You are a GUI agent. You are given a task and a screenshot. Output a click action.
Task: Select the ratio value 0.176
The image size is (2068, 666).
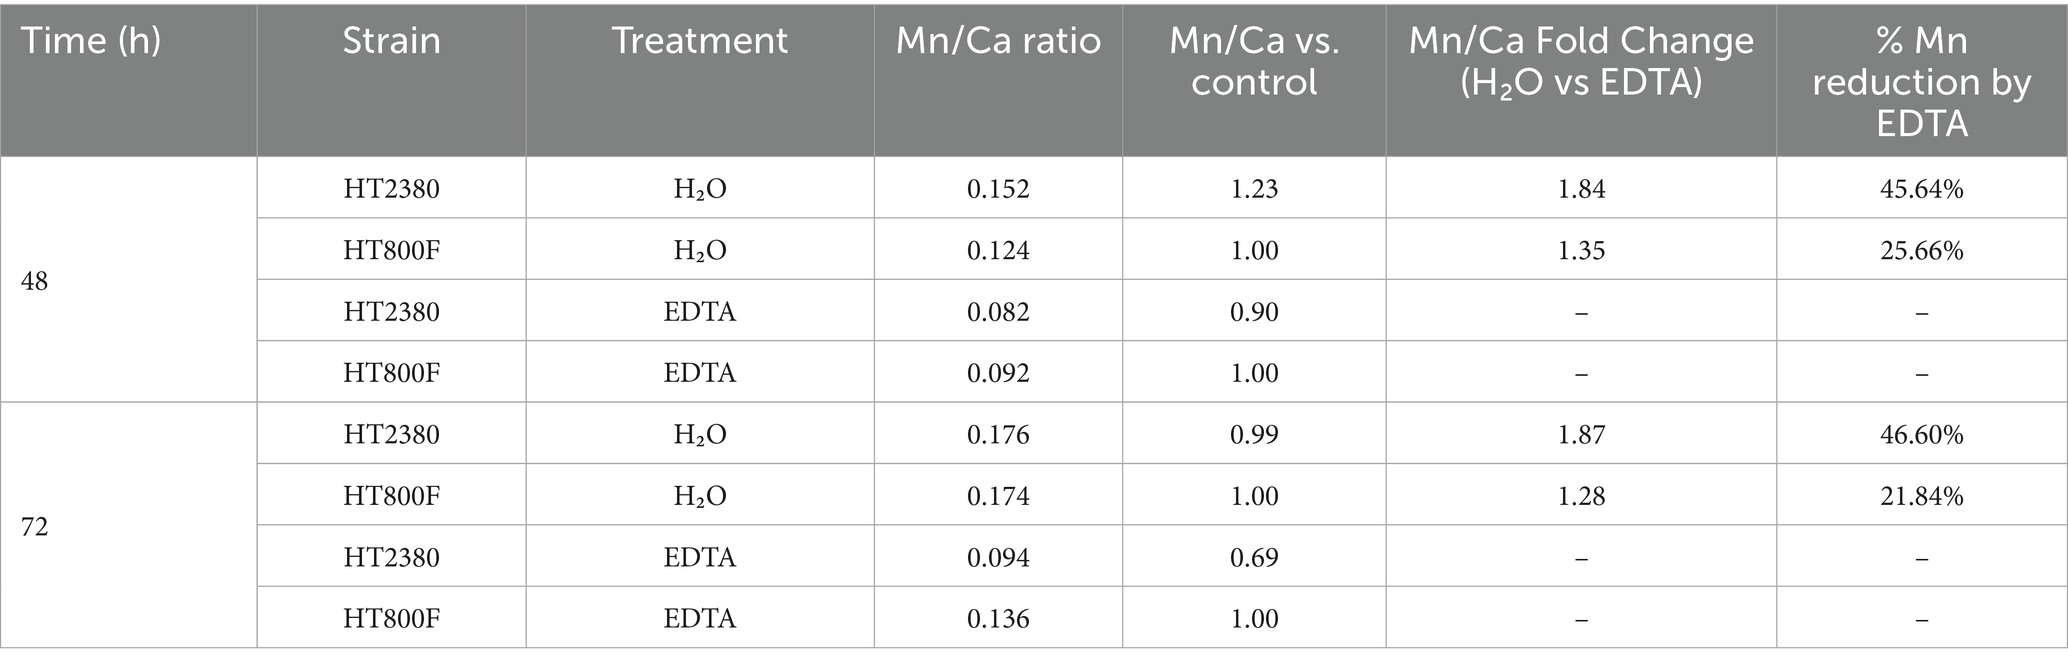coord(998,435)
